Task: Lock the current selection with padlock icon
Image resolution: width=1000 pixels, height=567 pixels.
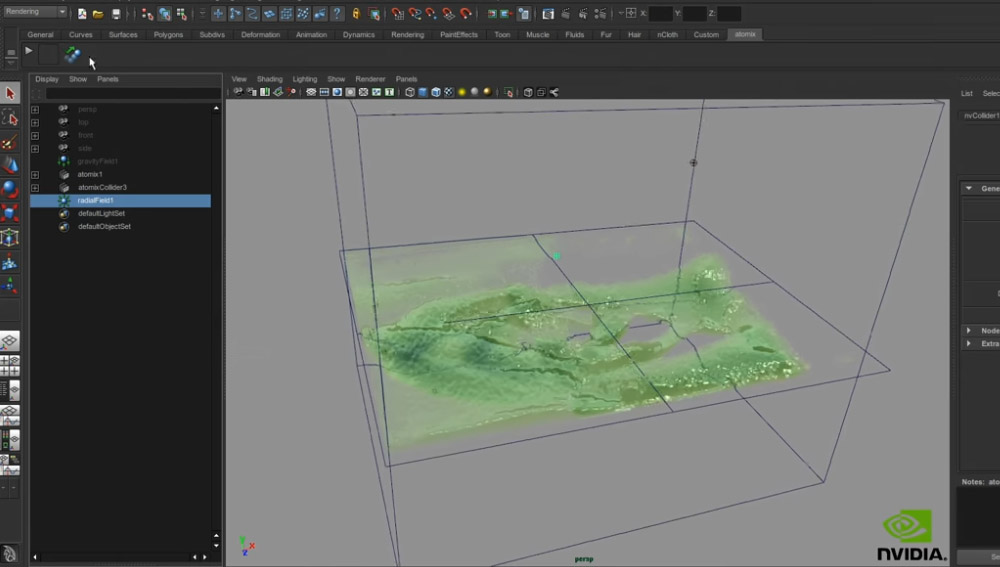Action: point(357,13)
